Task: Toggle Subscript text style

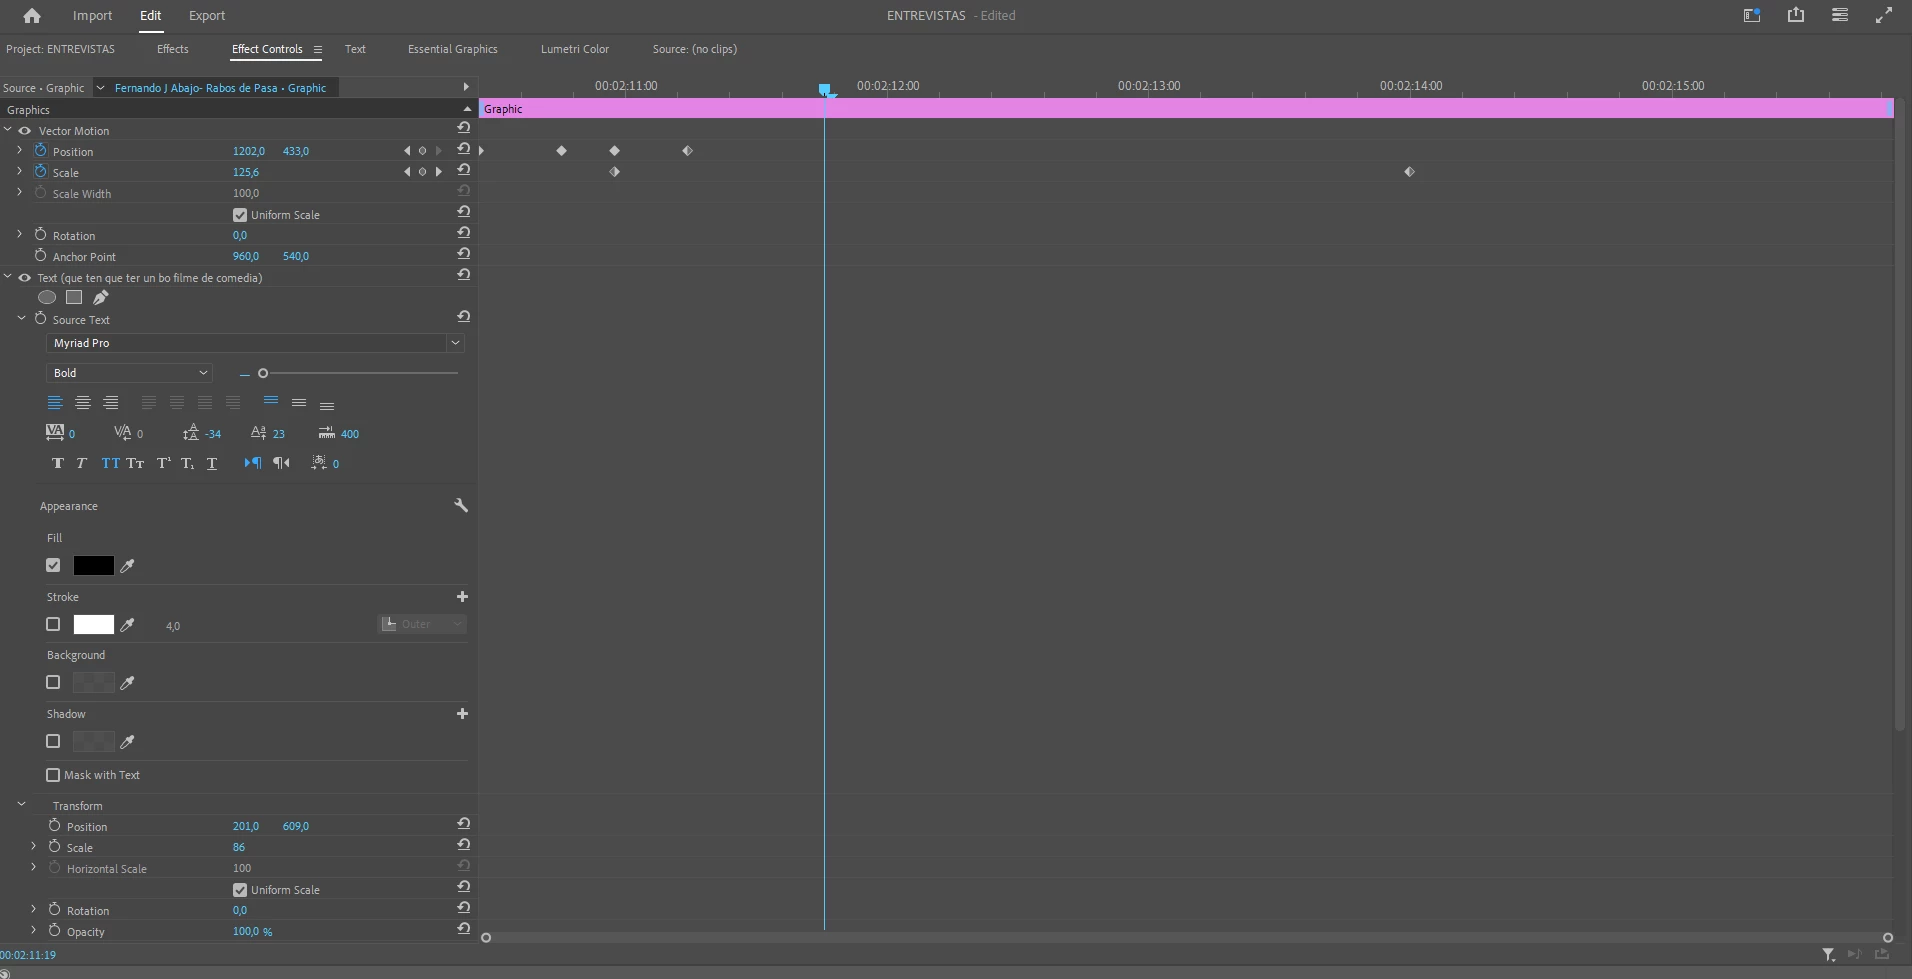Action: 188,463
